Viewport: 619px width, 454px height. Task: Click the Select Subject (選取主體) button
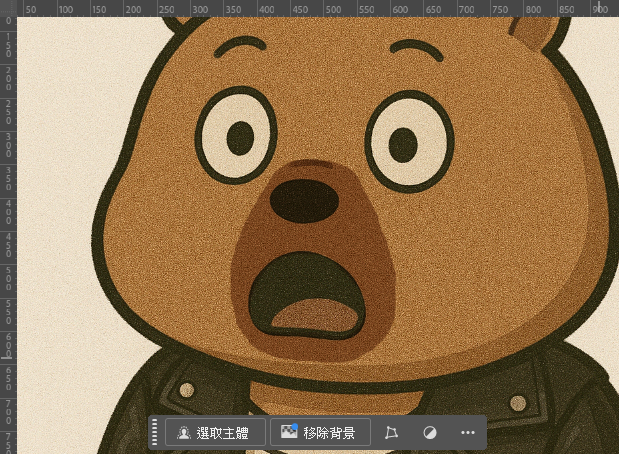215,432
